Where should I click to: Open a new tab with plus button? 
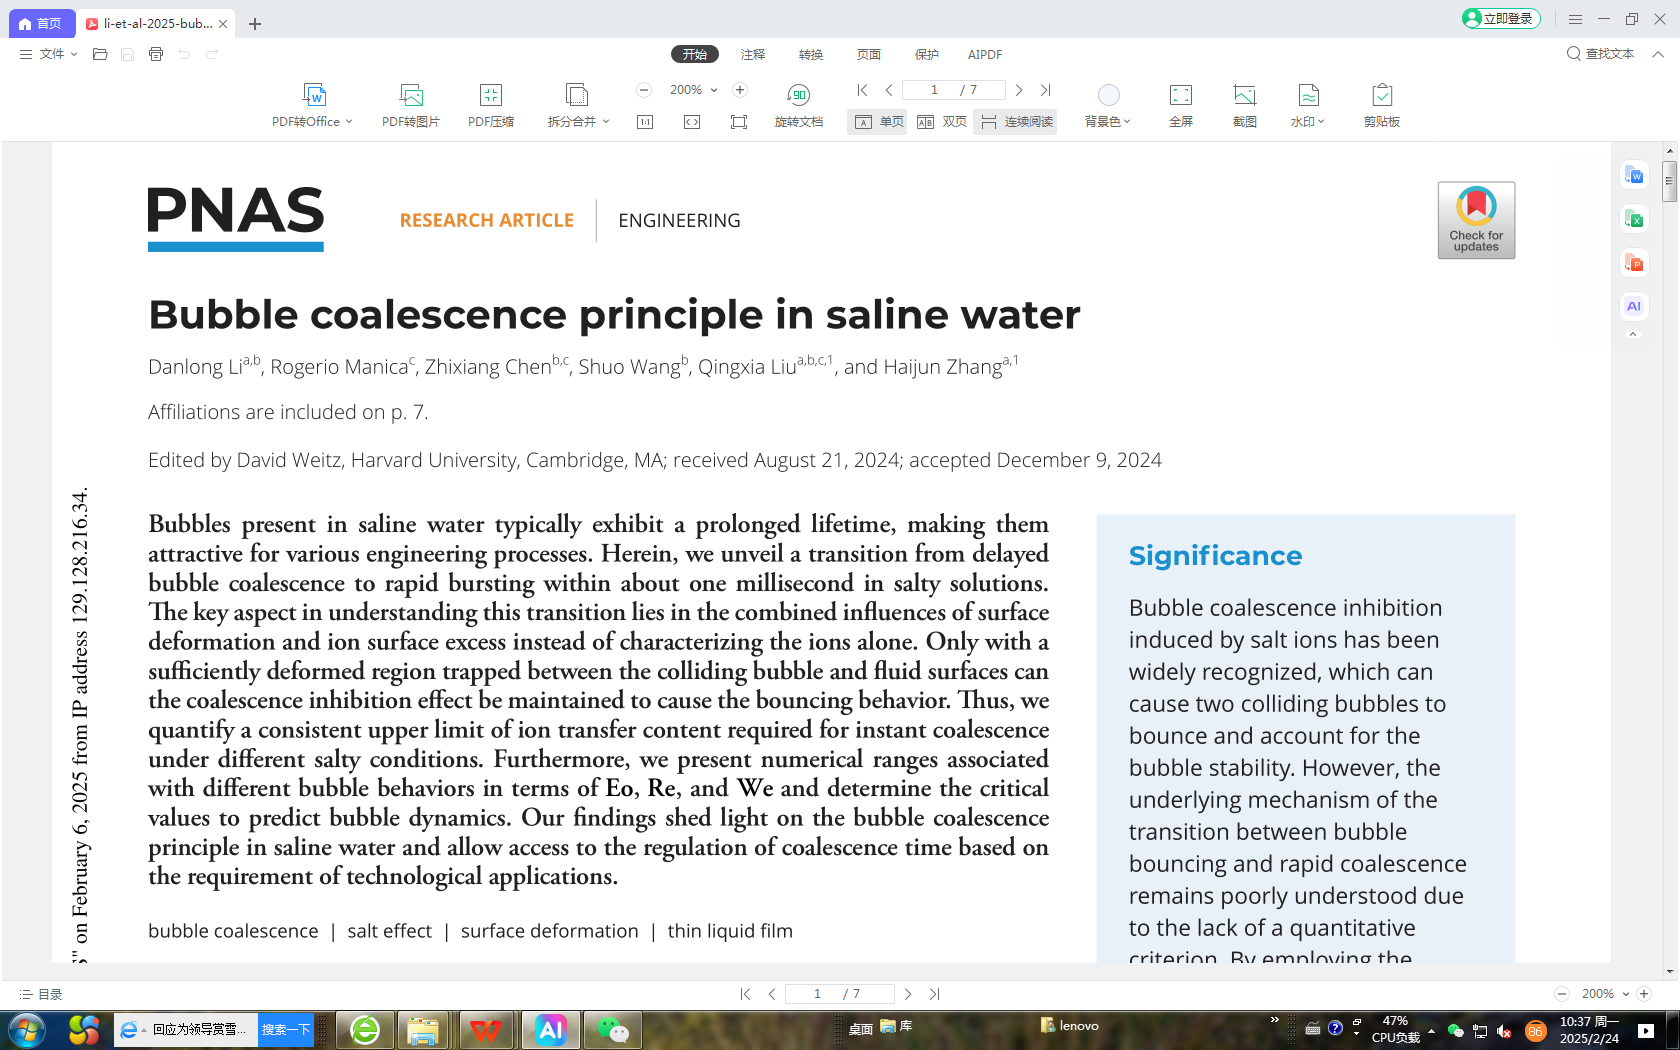pos(255,24)
